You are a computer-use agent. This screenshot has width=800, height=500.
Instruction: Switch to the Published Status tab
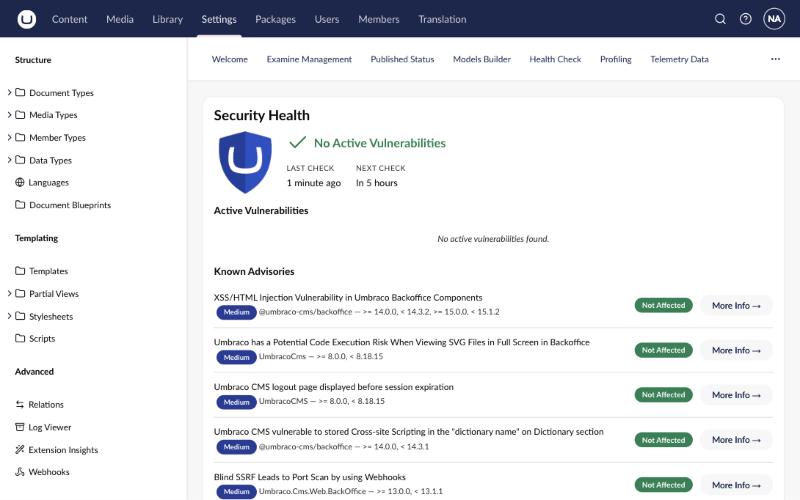pos(402,59)
